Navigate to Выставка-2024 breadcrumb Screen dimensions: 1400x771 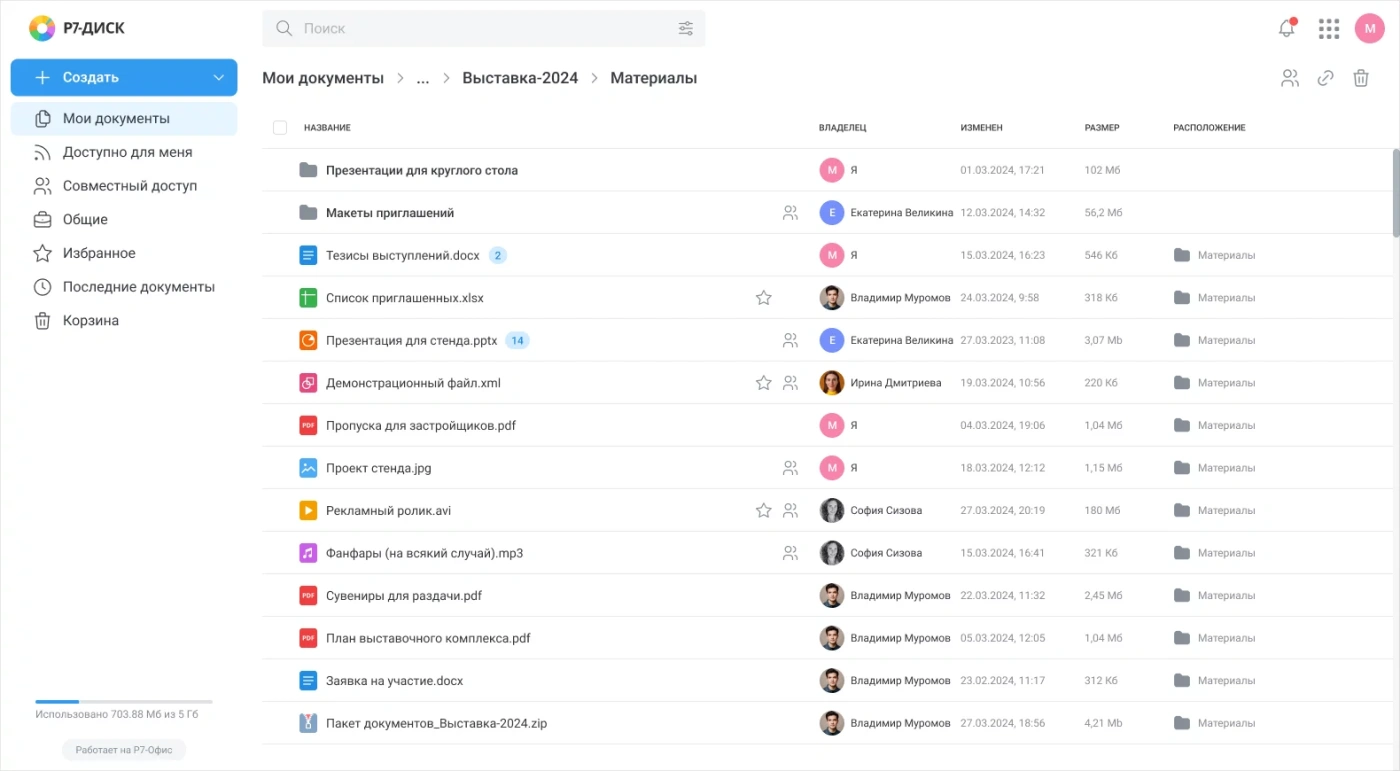(520, 78)
